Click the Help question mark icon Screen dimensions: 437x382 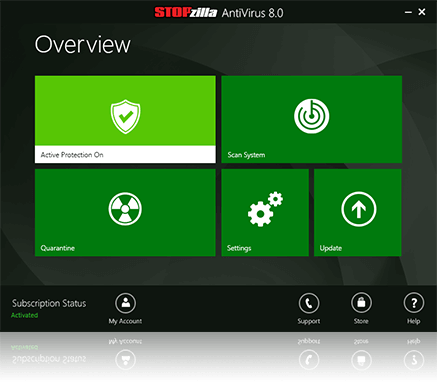pos(414,303)
